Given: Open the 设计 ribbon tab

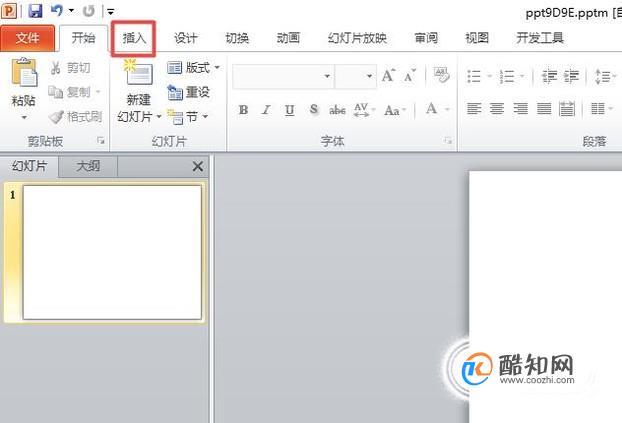Looking at the screenshot, I should point(185,38).
